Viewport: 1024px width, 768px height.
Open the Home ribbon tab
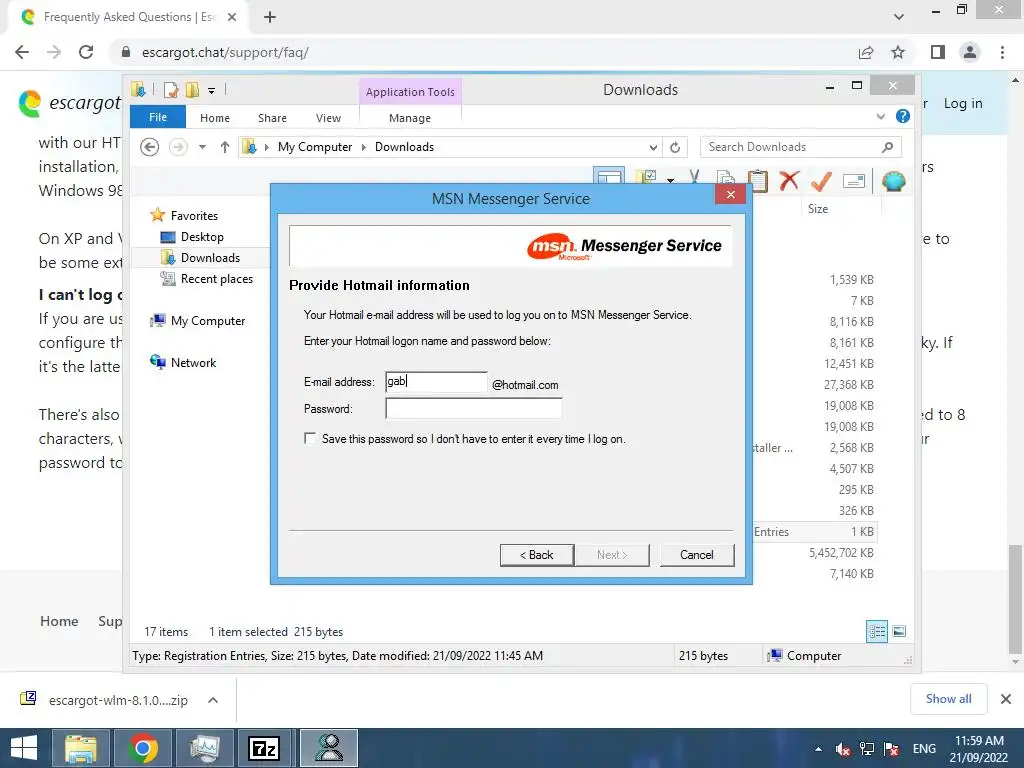(215, 118)
